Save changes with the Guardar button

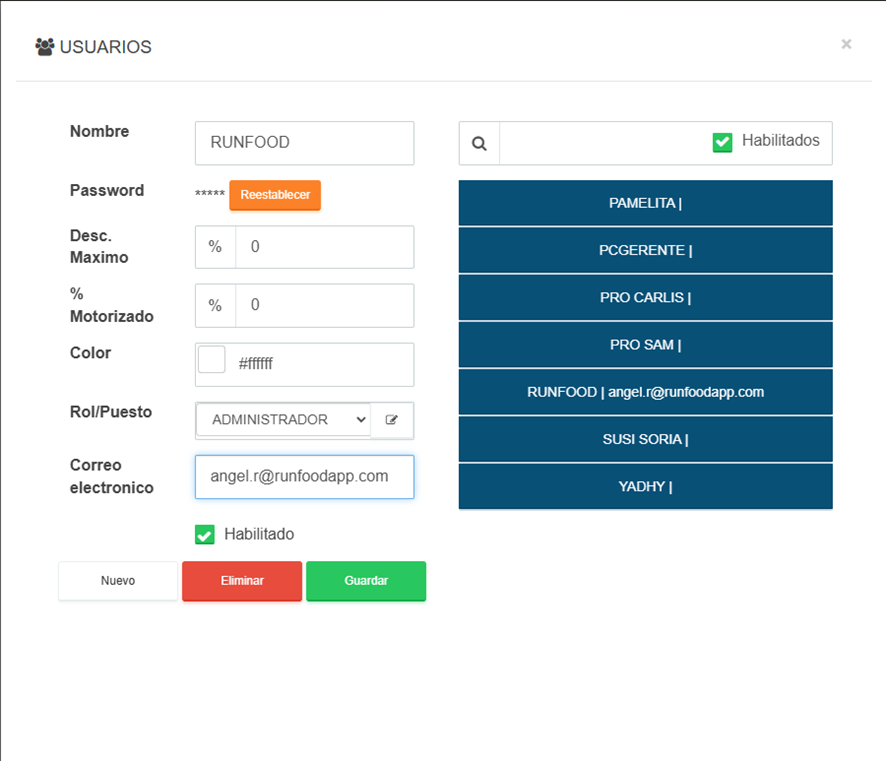366,581
